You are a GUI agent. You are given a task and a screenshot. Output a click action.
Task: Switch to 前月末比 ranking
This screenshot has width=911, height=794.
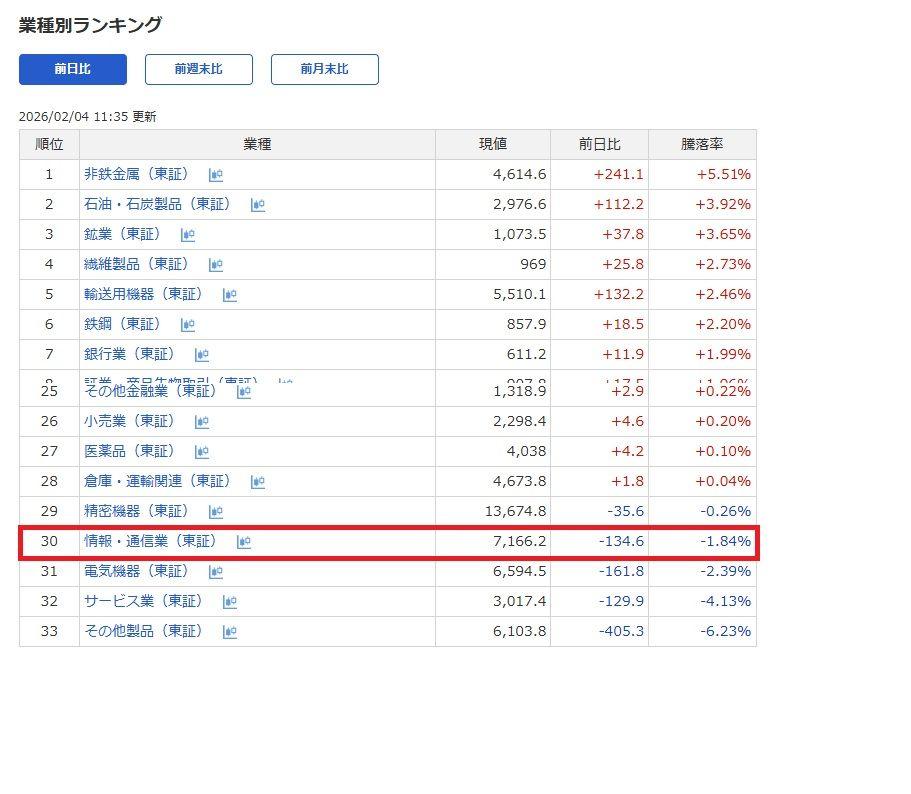coord(325,69)
